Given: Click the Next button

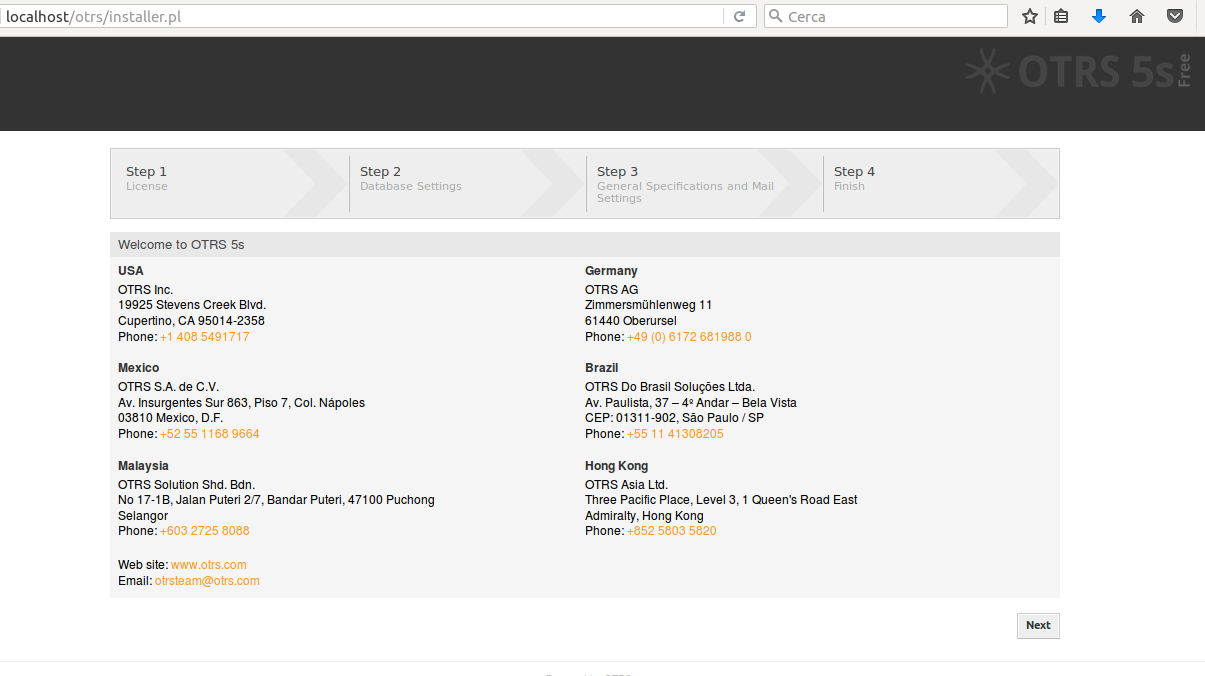Looking at the screenshot, I should click(x=1038, y=625).
